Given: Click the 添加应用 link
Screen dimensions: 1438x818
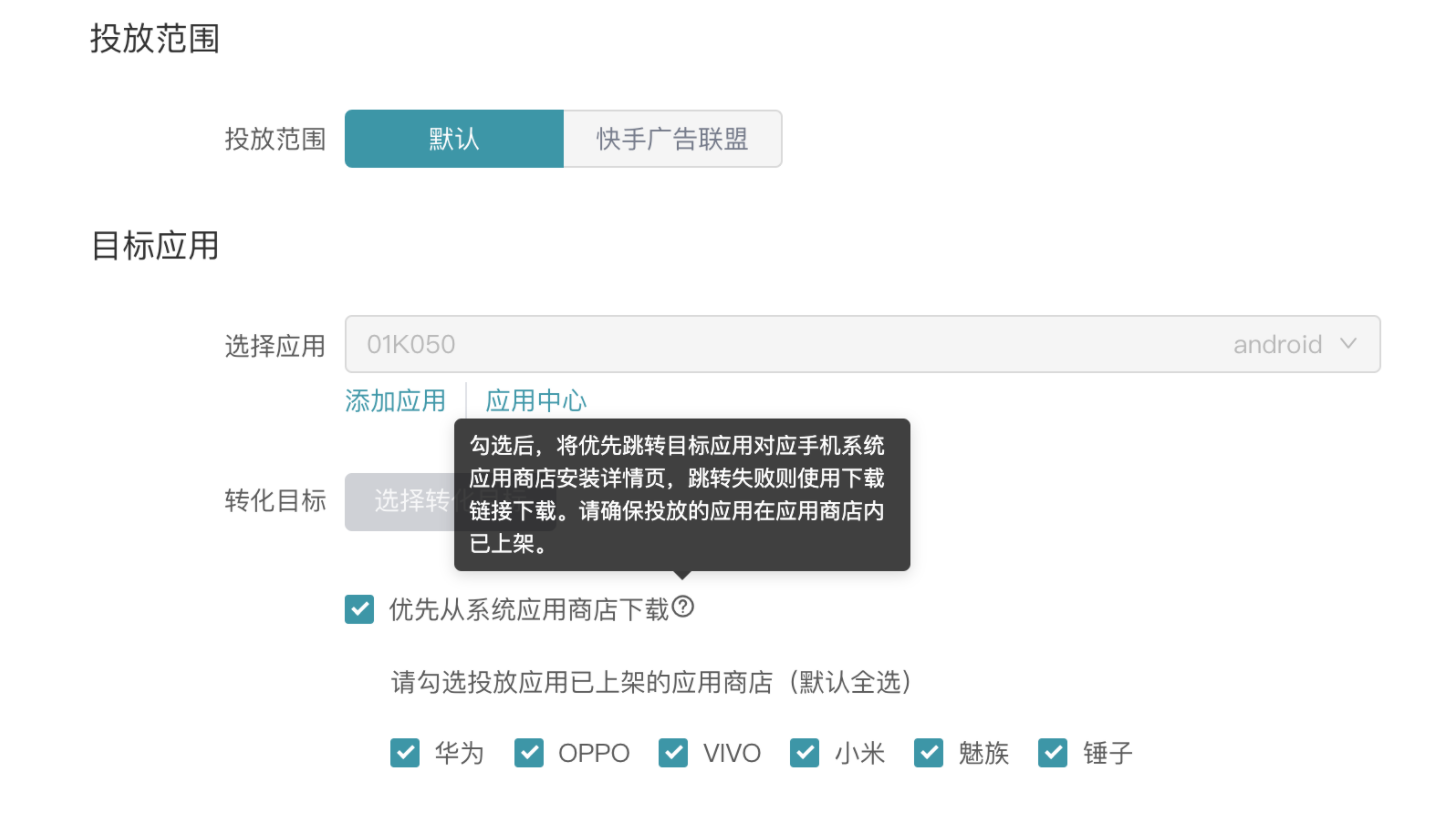Looking at the screenshot, I should tap(396, 399).
